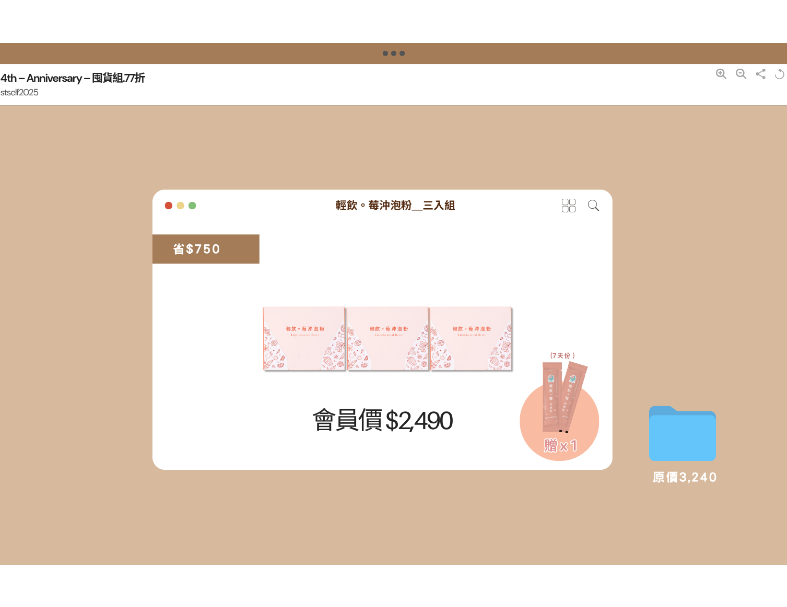
Task: Click the zoom out magnifier icon
Action: [x=741, y=74]
